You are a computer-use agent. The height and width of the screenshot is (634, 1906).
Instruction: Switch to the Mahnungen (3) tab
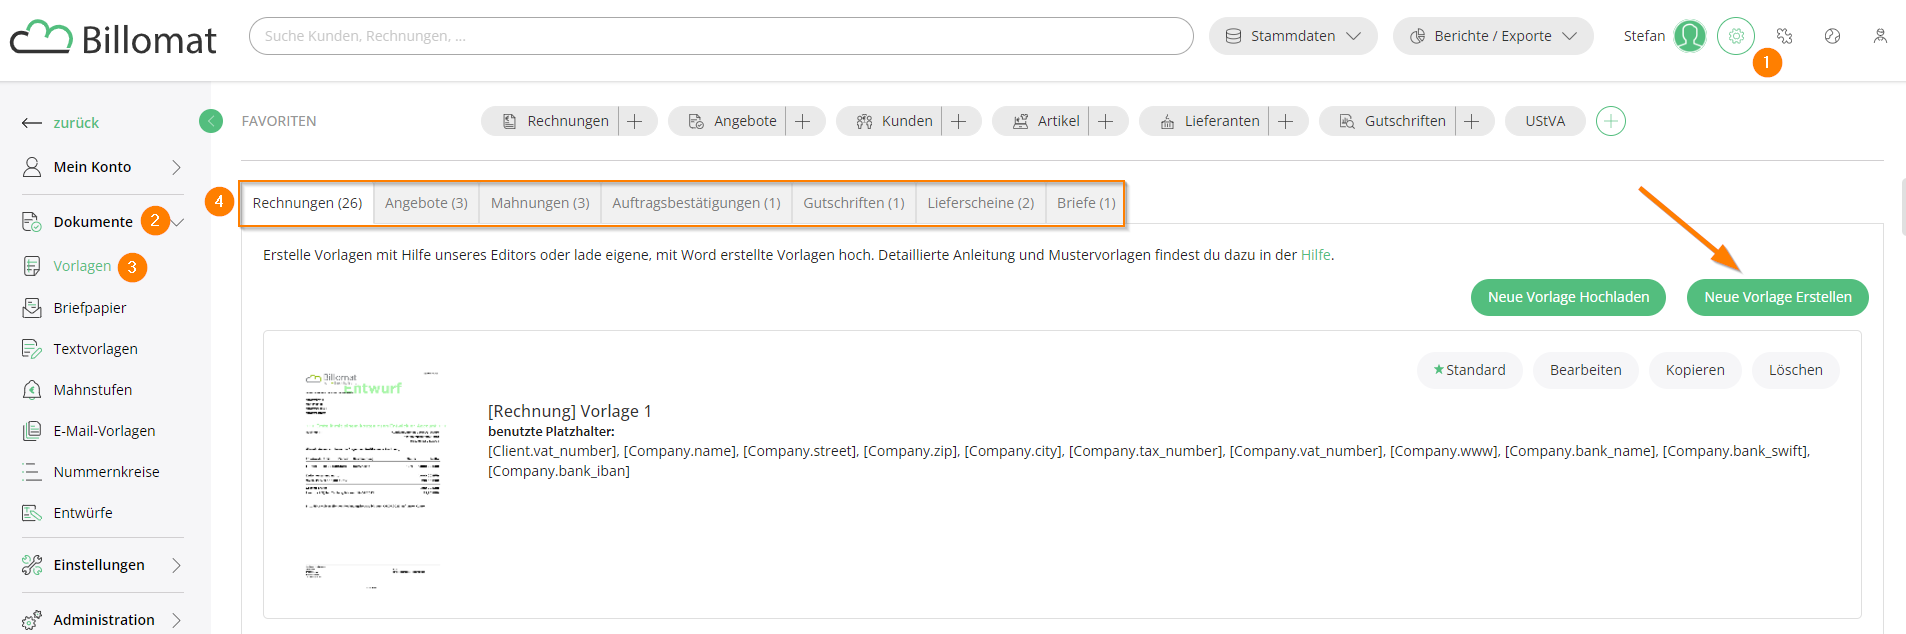pos(540,203)
